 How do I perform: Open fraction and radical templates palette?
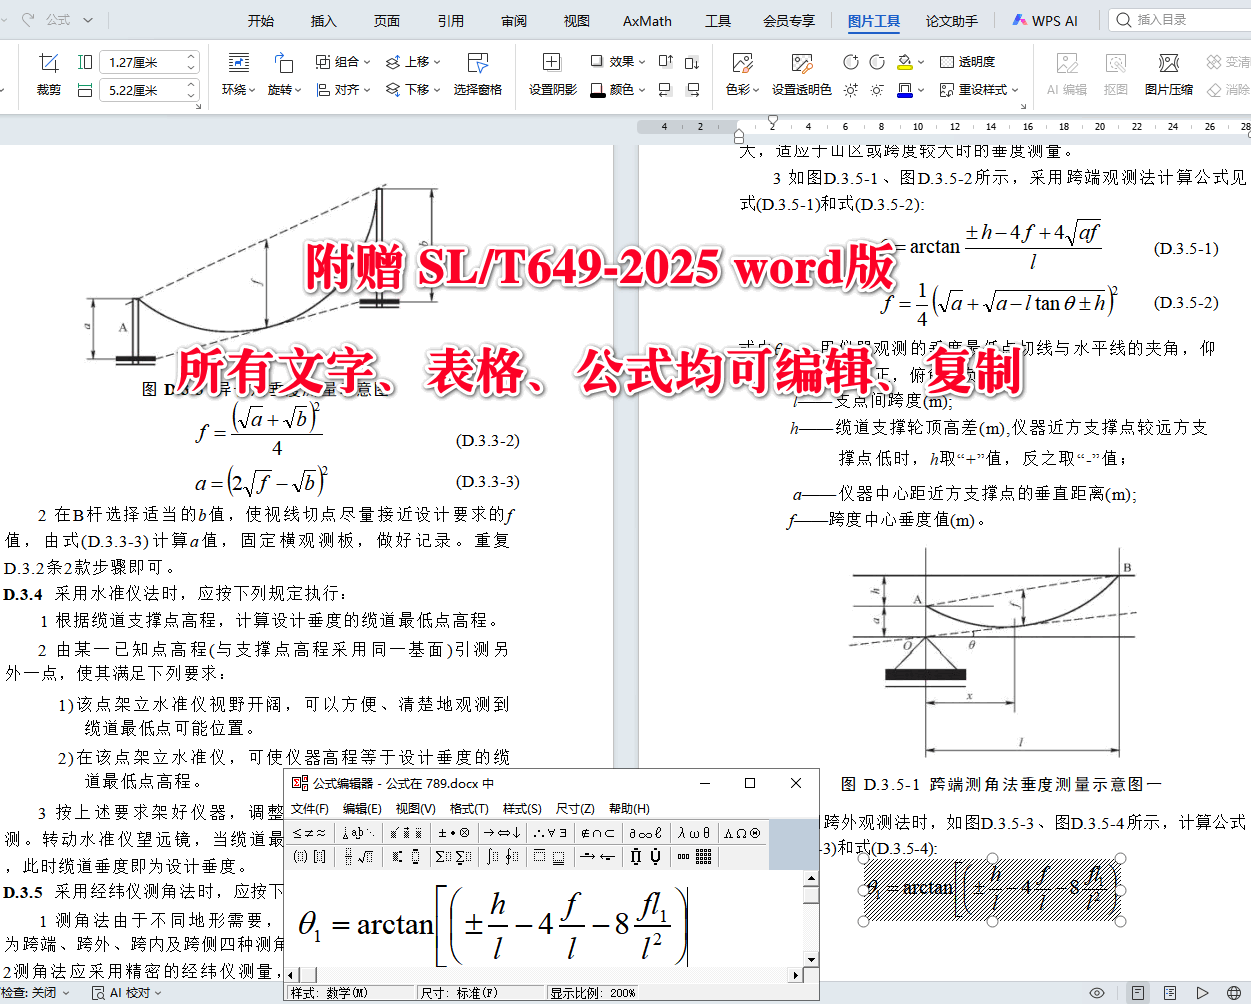[x=358, y=856]
